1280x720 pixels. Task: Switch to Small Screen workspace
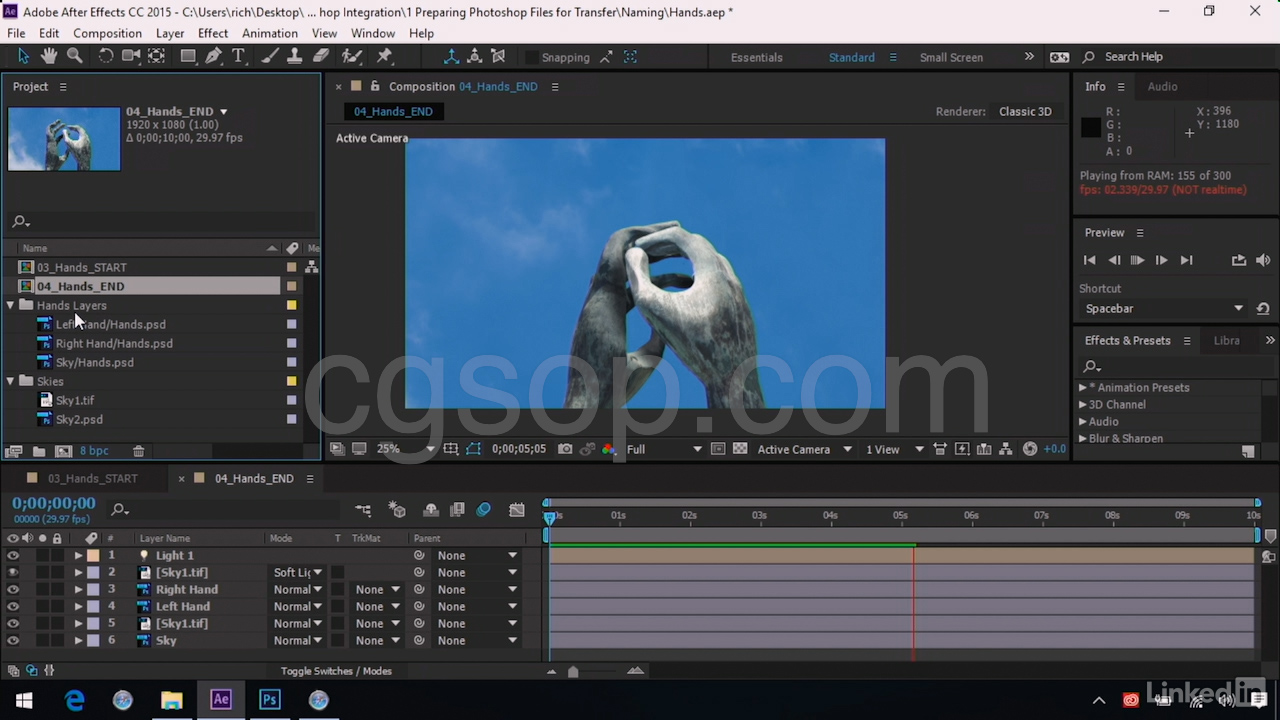[951, 57]
